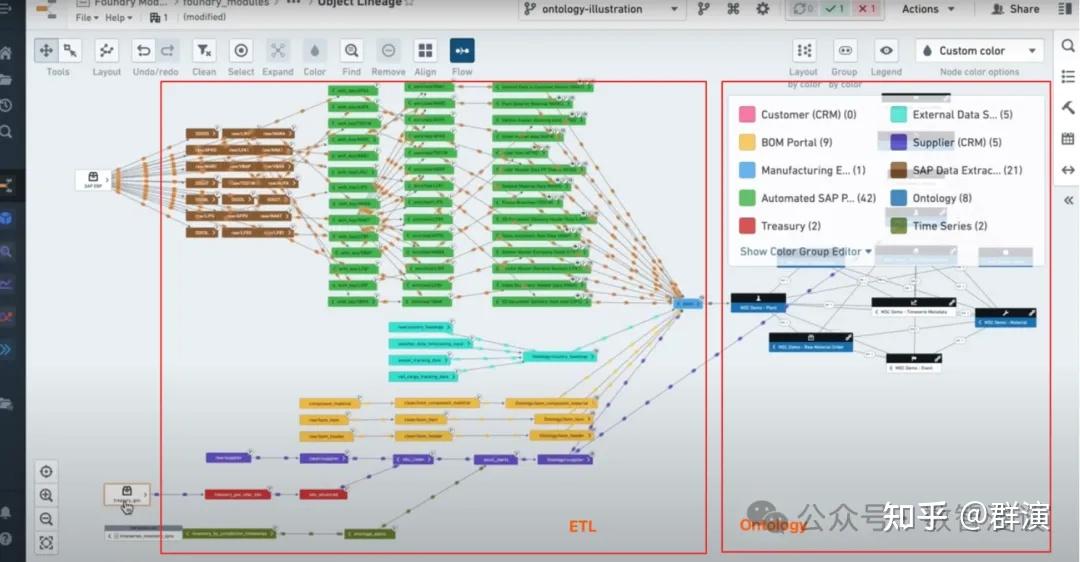Click the Automated SAP P... green swatch
Image resolution: width=1080 pixels, height=562 pixels.
coord(747,198)
